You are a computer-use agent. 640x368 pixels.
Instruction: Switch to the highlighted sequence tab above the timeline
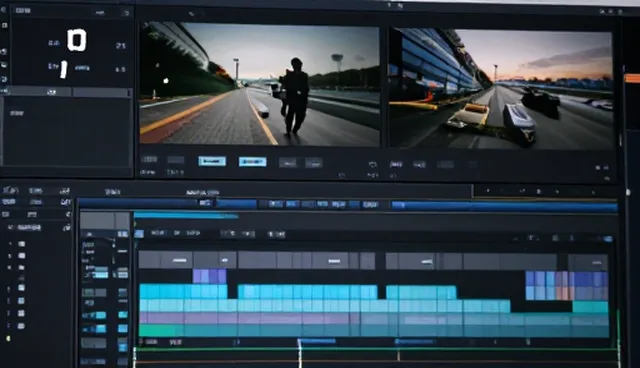coord(203,192)
